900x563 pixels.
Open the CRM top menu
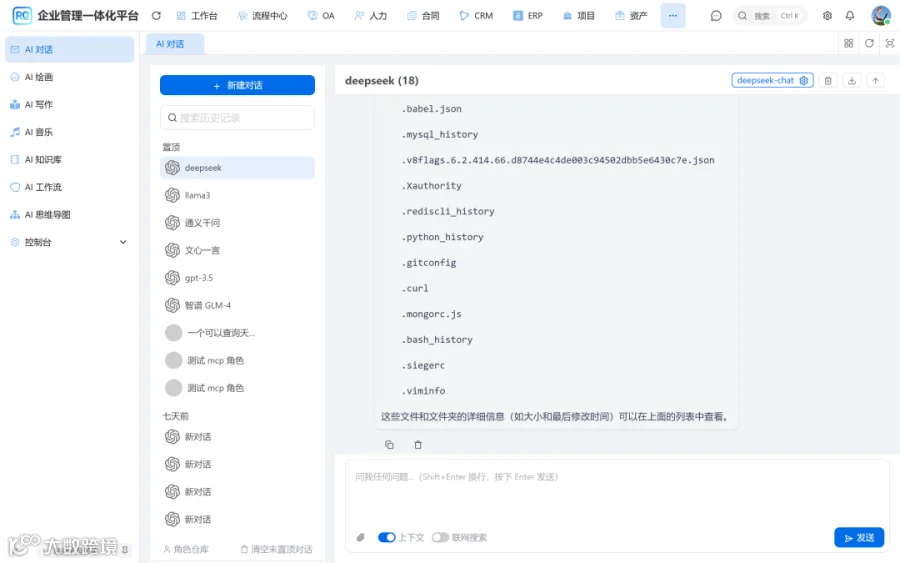tap(476, 16)
